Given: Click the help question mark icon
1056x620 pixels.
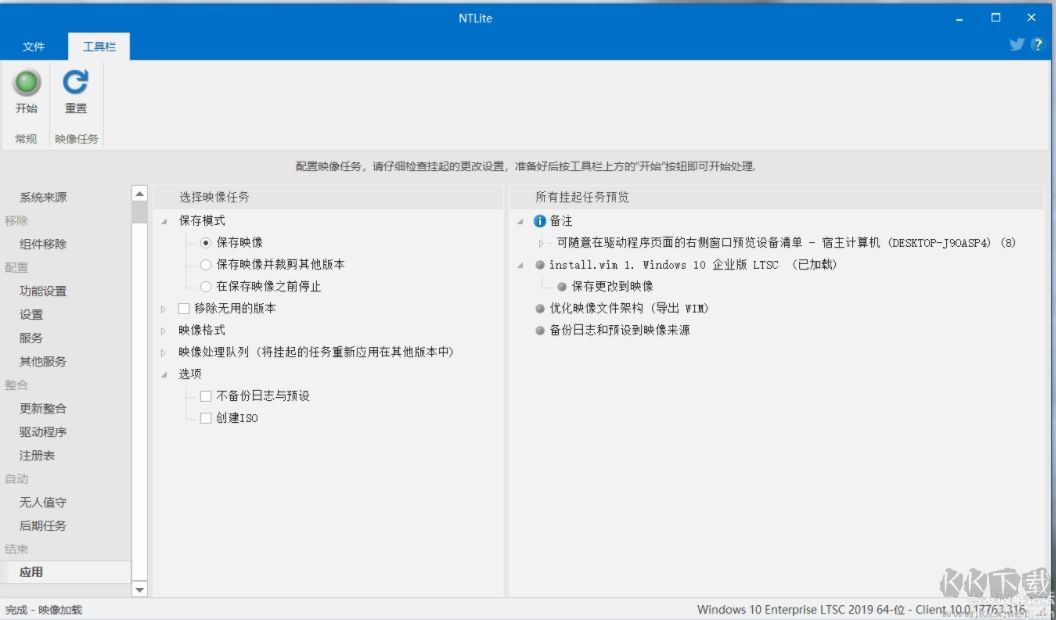Looking at the screenshot, I should pyautogui.click(x=1037, y=44).
